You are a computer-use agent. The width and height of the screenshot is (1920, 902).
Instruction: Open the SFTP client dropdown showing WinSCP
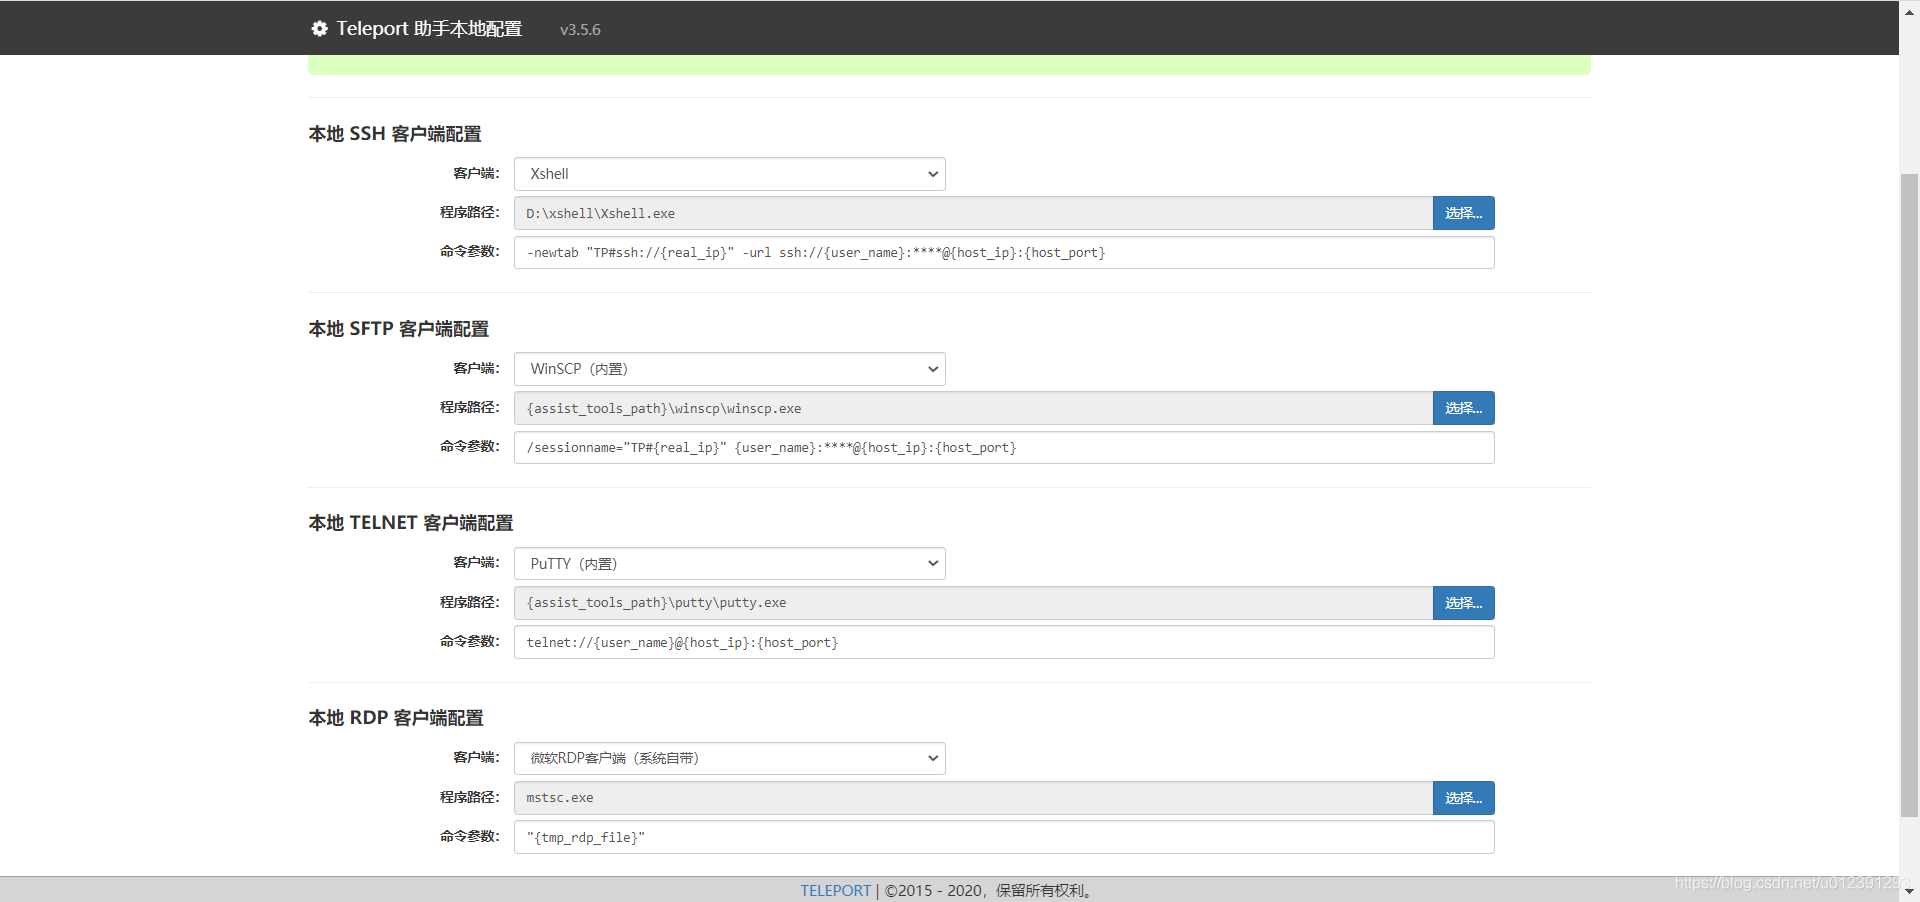click(x=730, y=369)
